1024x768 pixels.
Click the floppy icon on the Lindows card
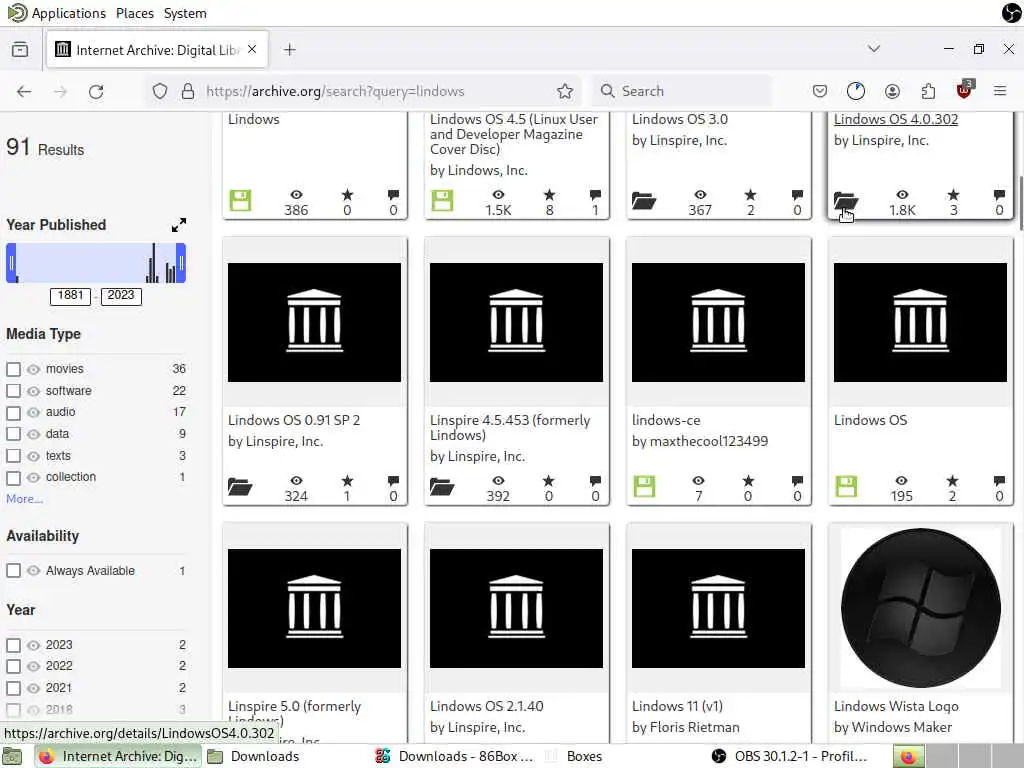[240, 200]
